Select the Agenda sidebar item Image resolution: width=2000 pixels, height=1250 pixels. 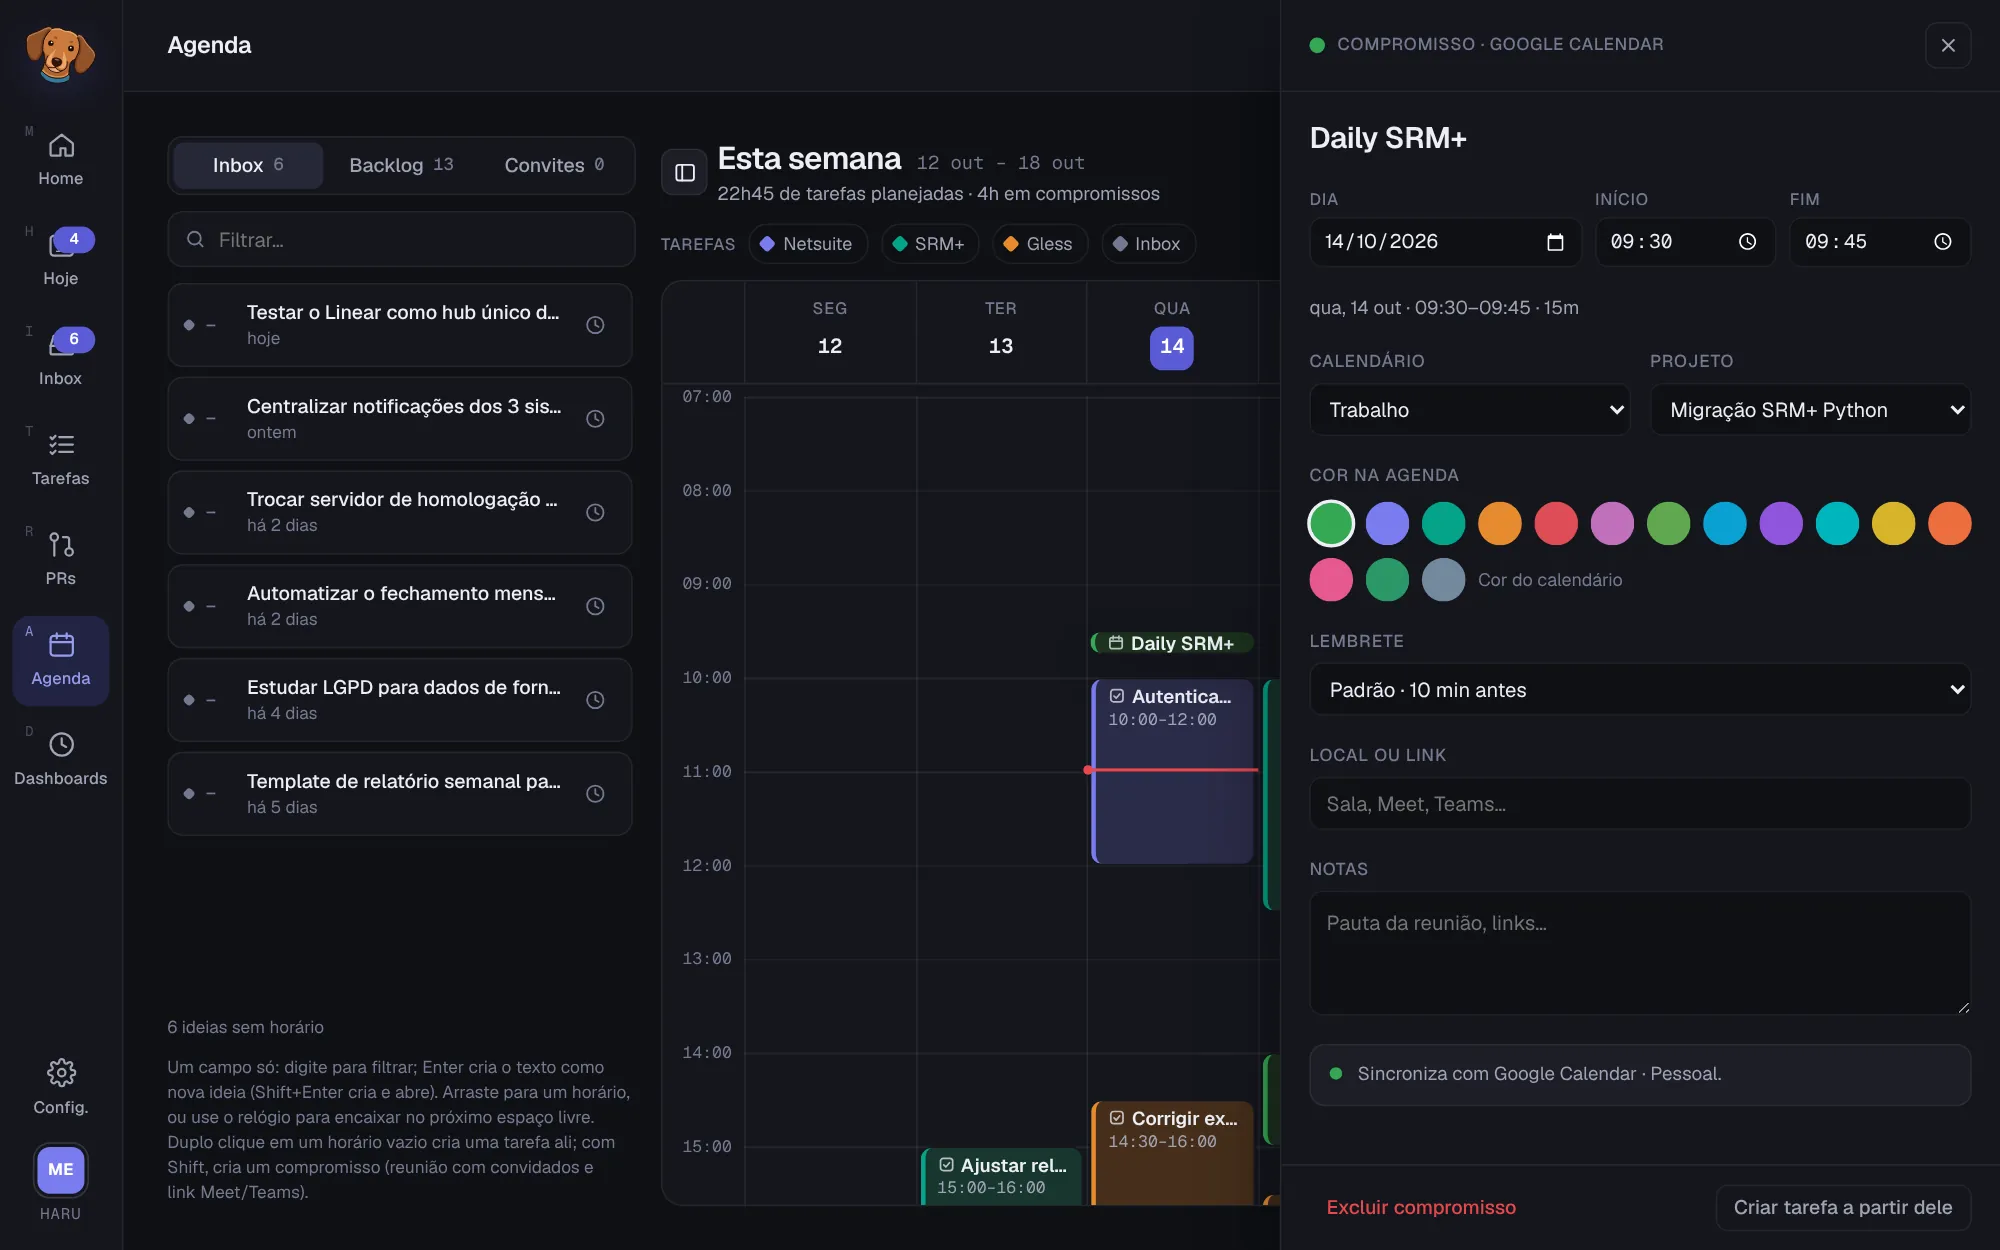click(x=61, y=660)
